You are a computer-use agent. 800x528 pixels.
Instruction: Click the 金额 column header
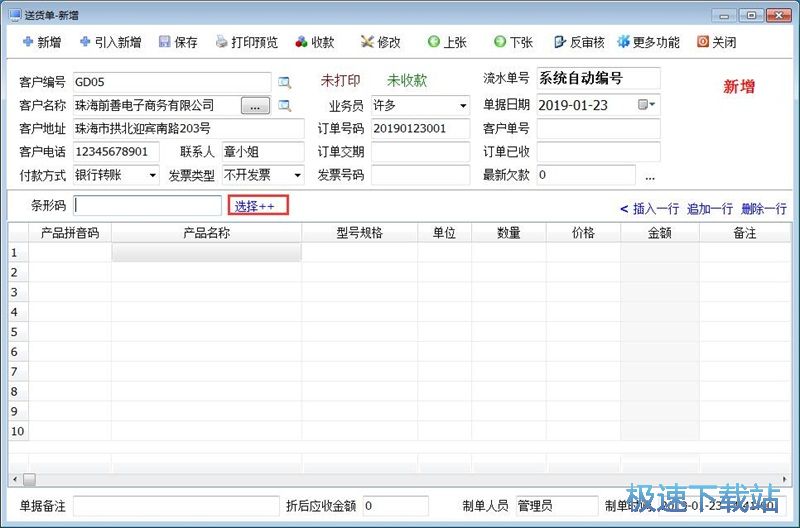tap(660, 233)
